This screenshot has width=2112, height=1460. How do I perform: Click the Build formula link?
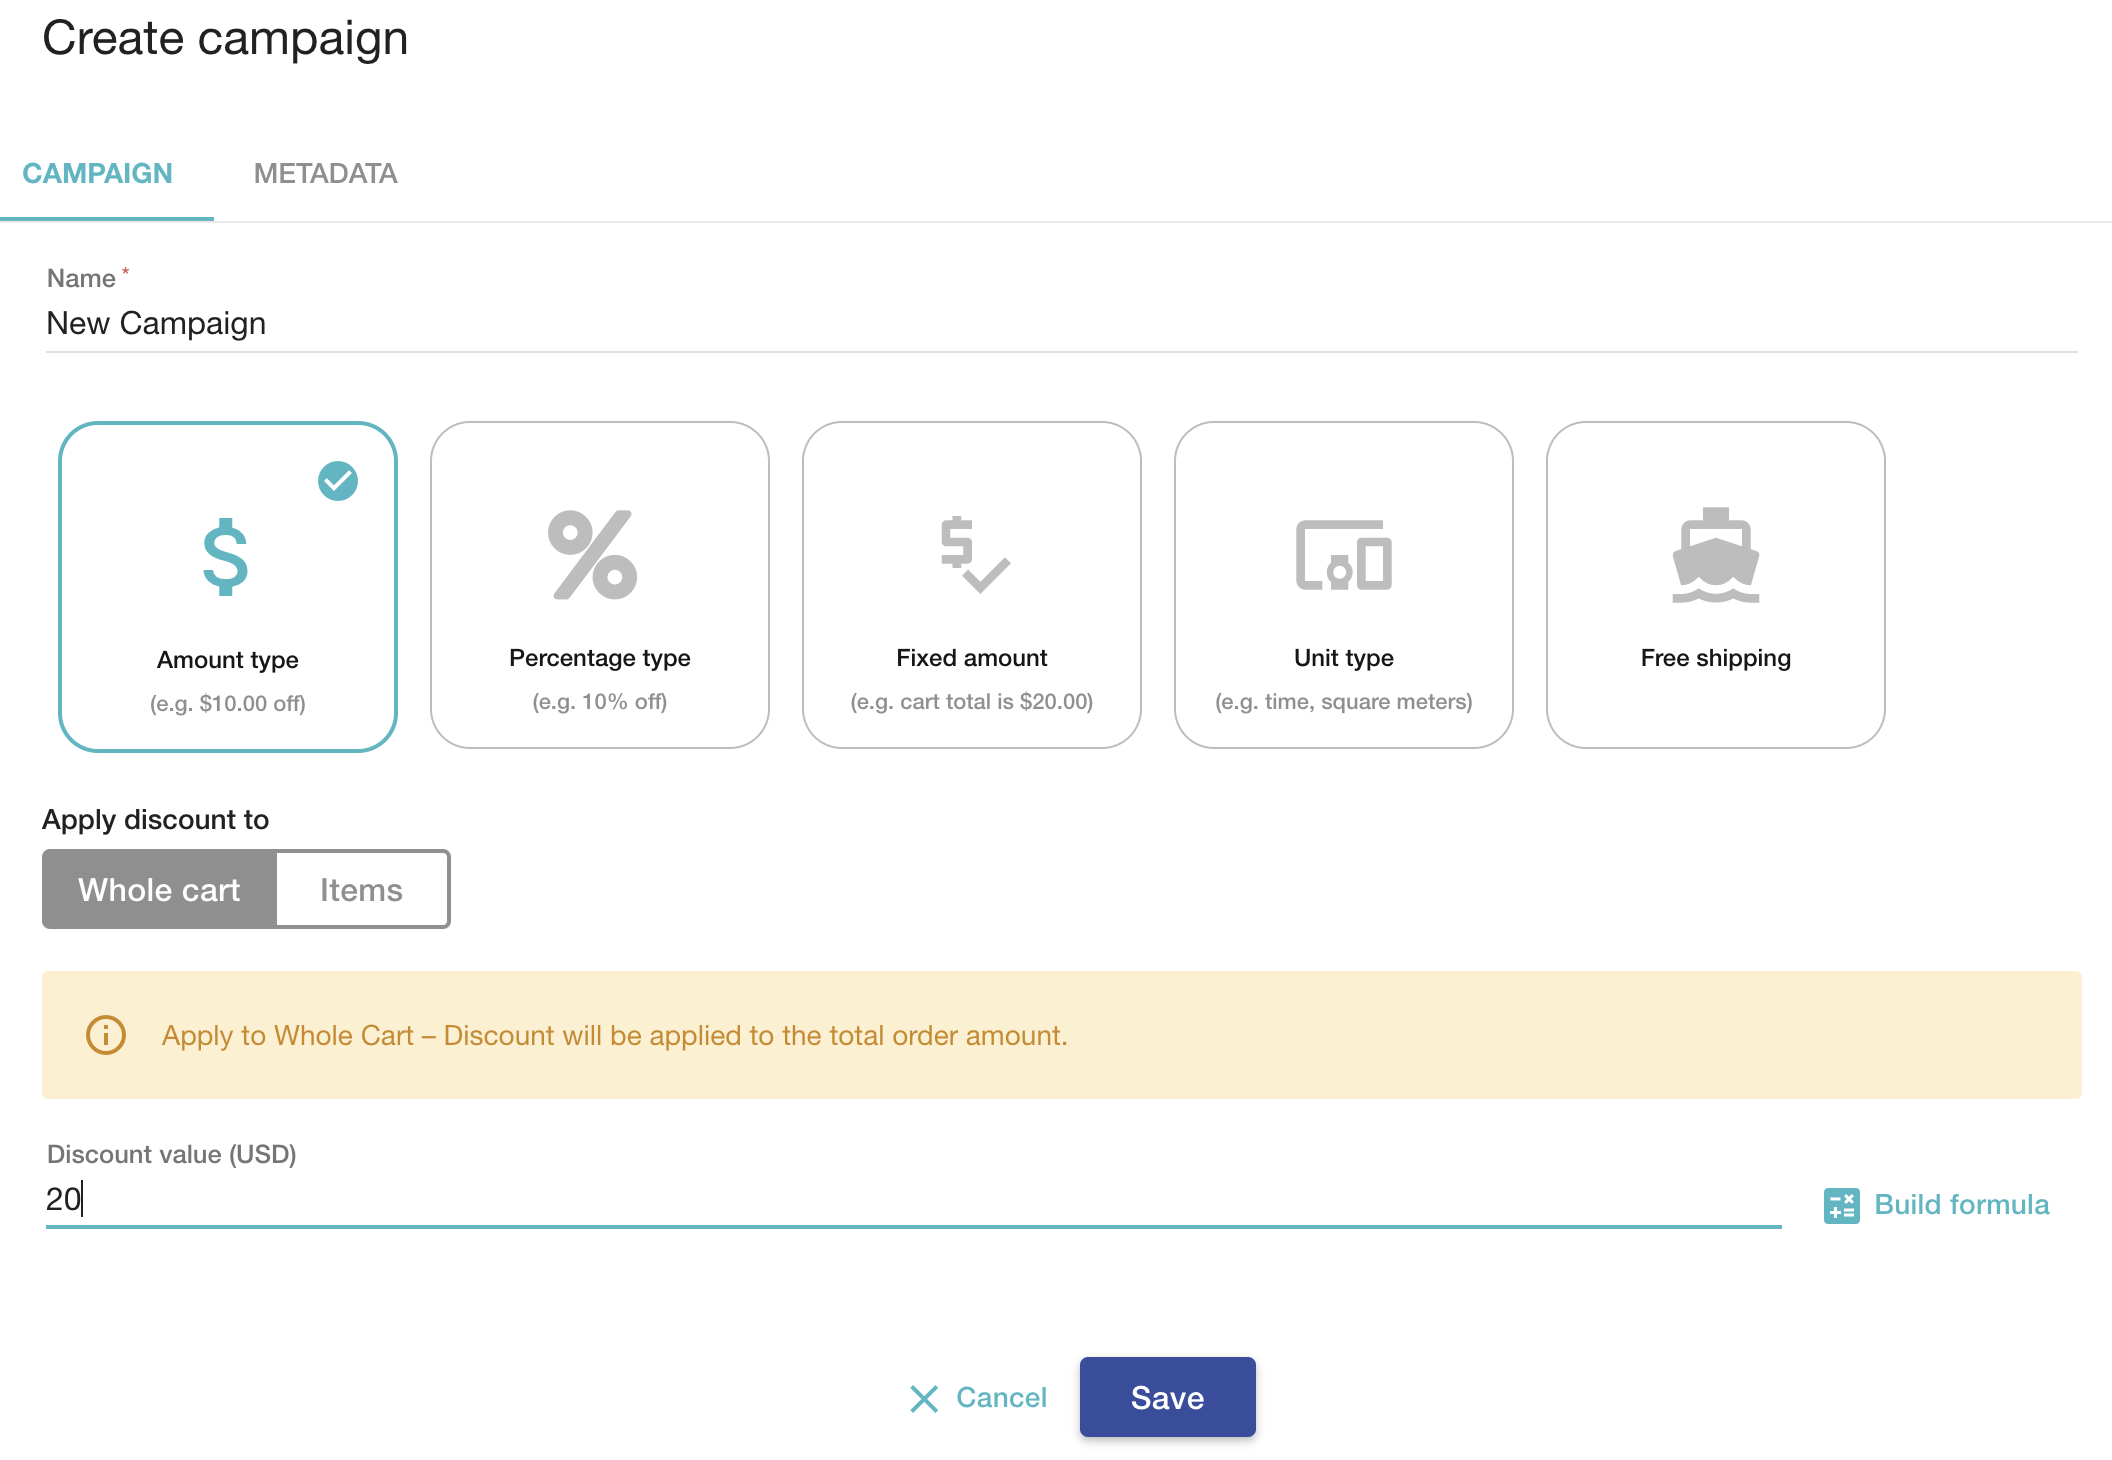(x=1960, y=1204)
